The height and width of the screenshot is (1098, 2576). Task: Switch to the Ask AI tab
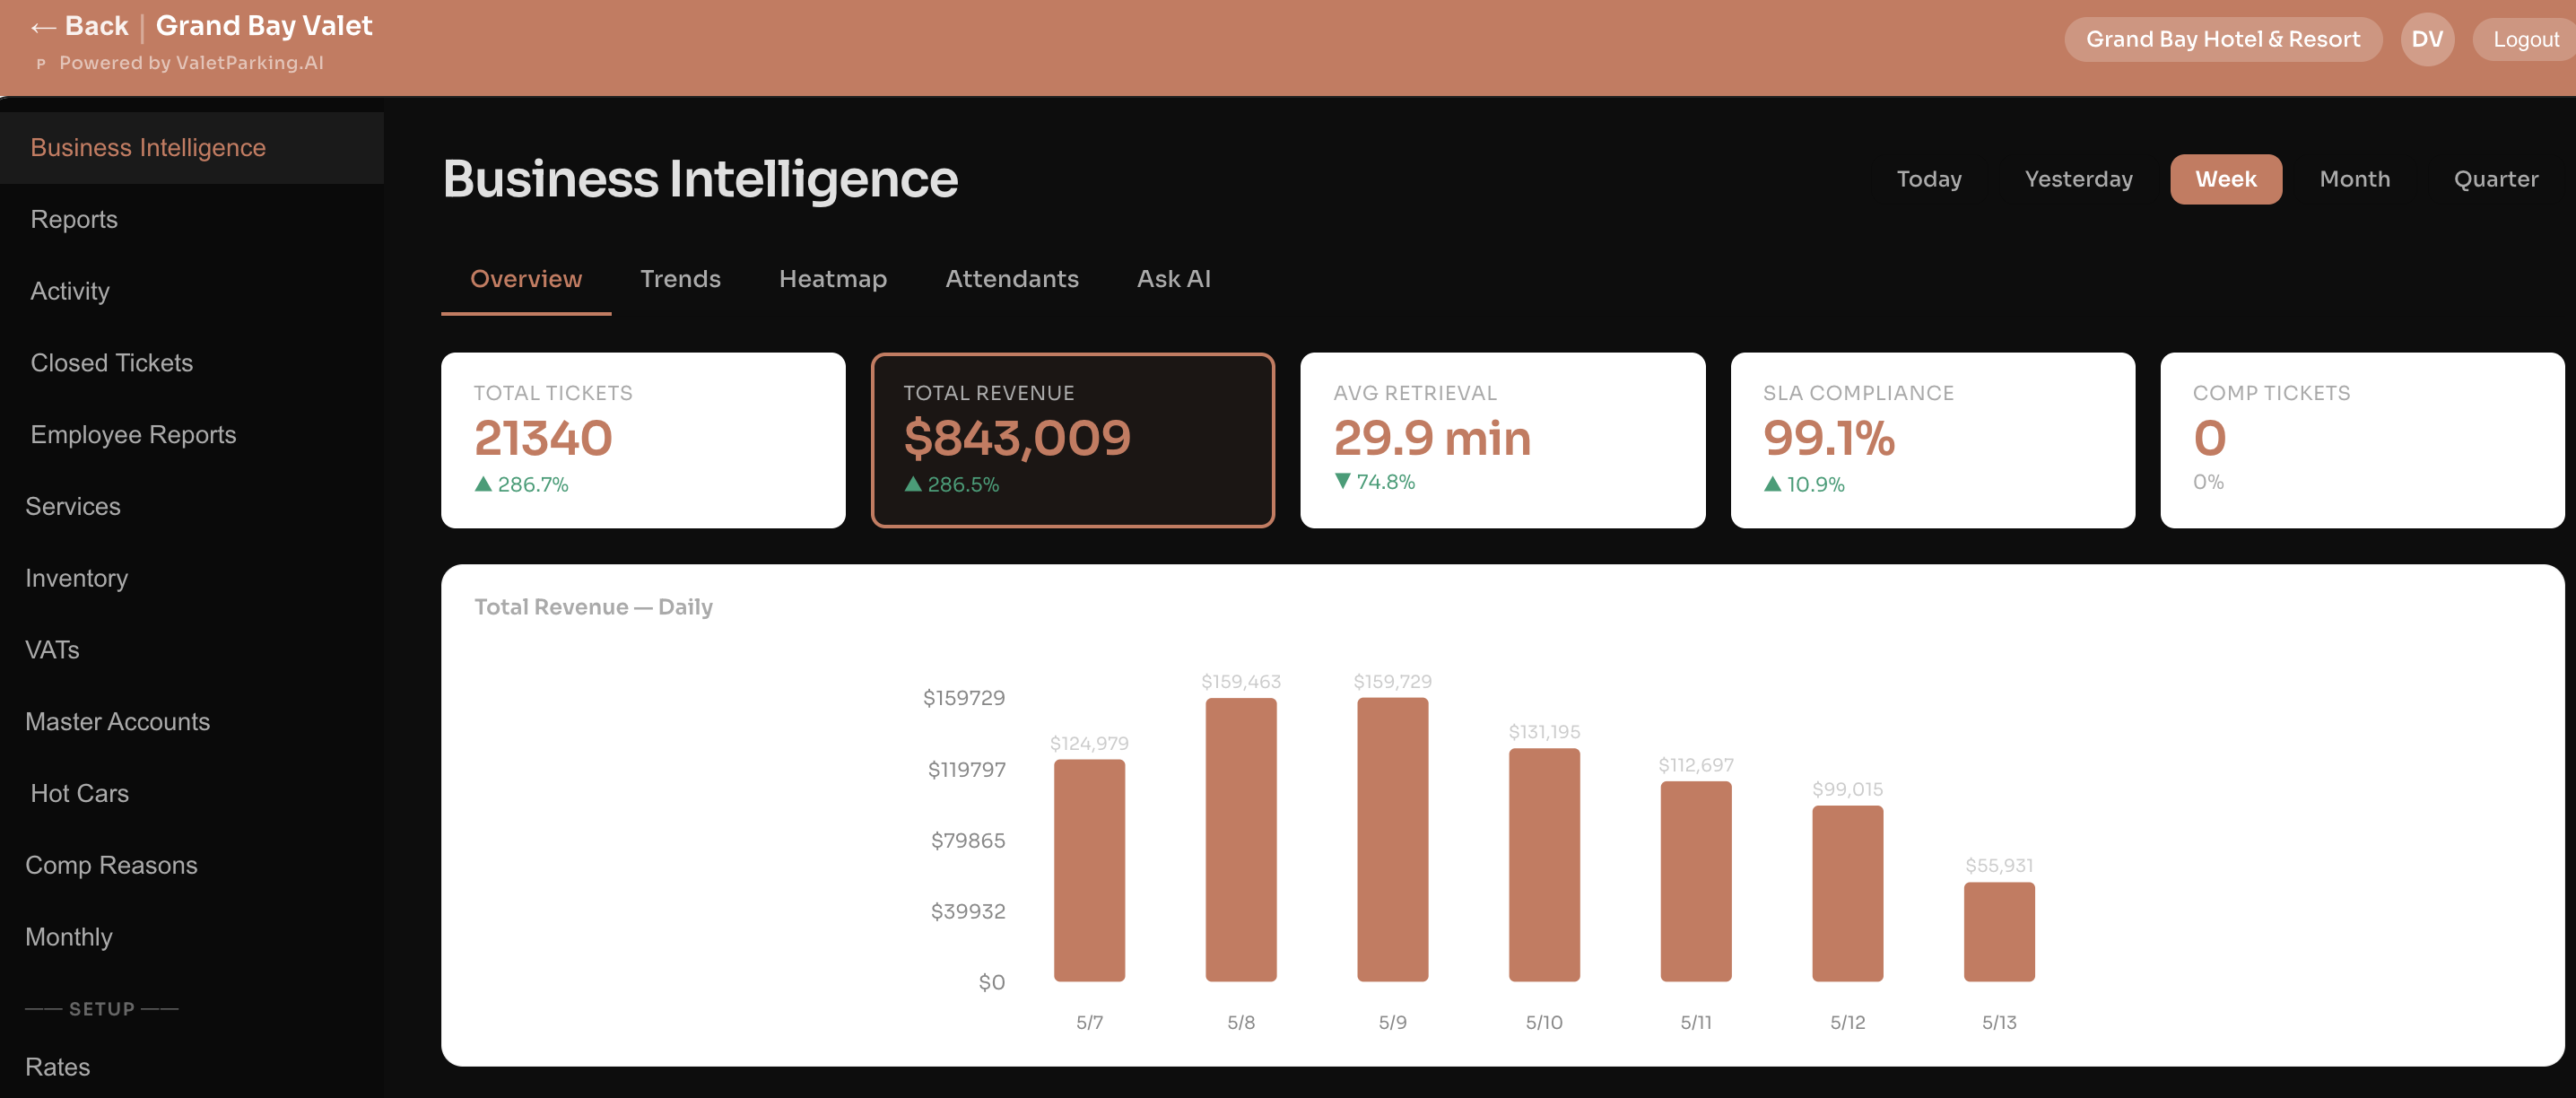[x=1174, y=279]
